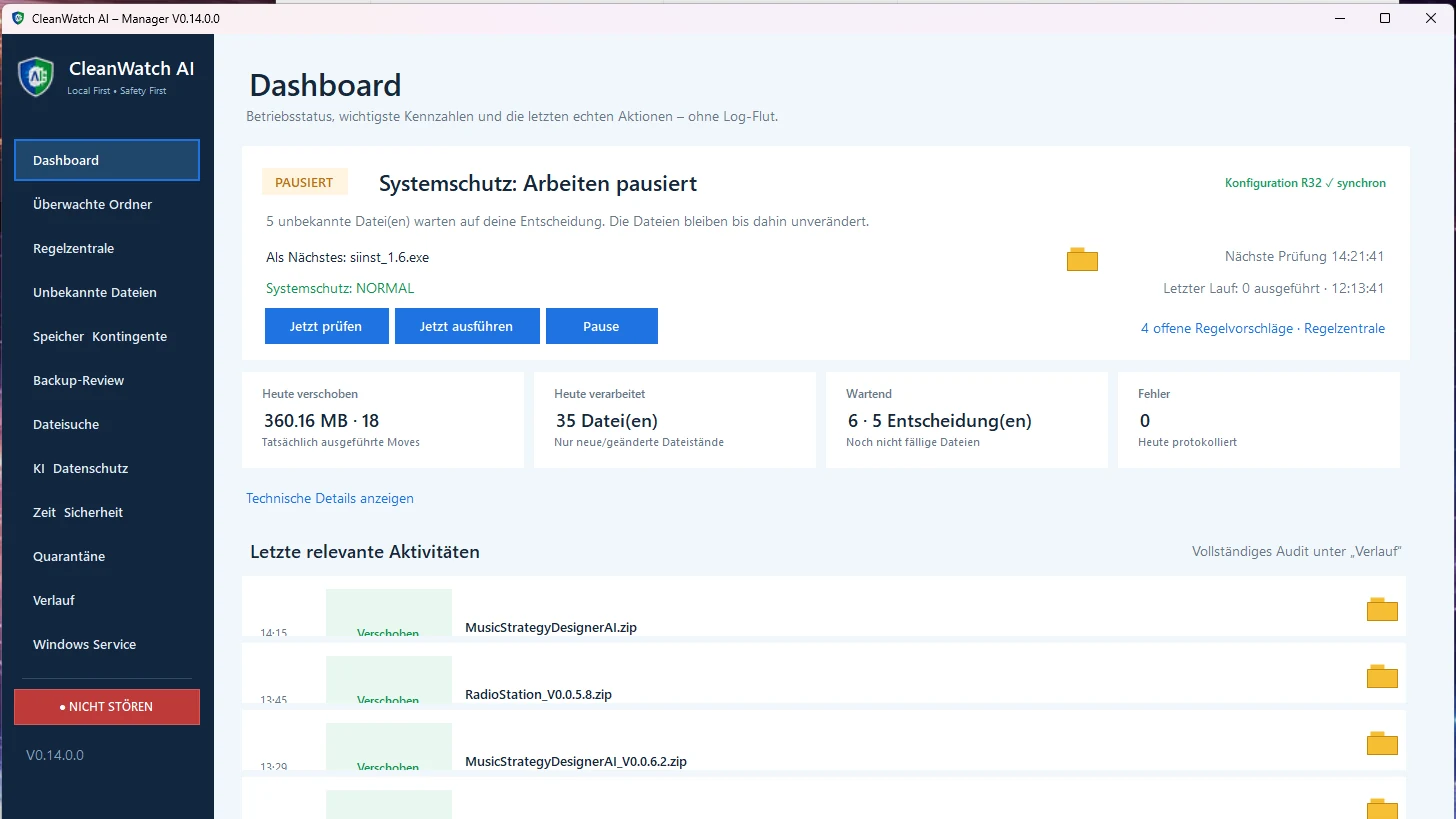Click Als Nächstes: siinst_1.6.exe text
Viewport: 1456px width, 819px height.
click(347, 257)
